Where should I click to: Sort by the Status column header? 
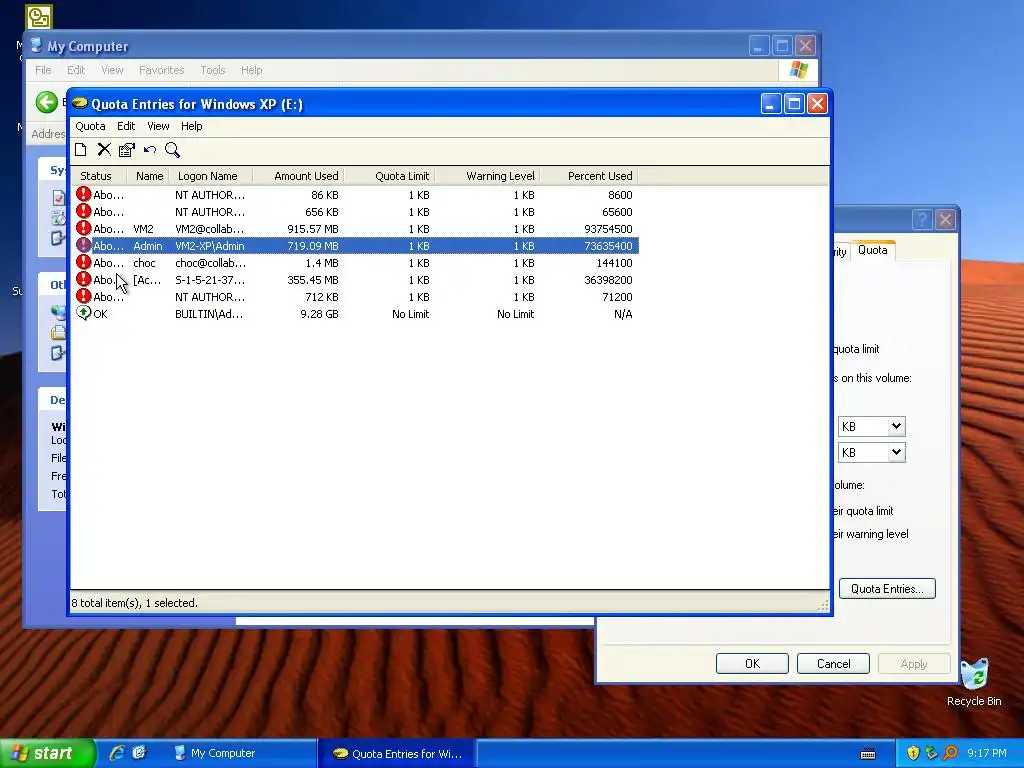(x=99, y=176)
